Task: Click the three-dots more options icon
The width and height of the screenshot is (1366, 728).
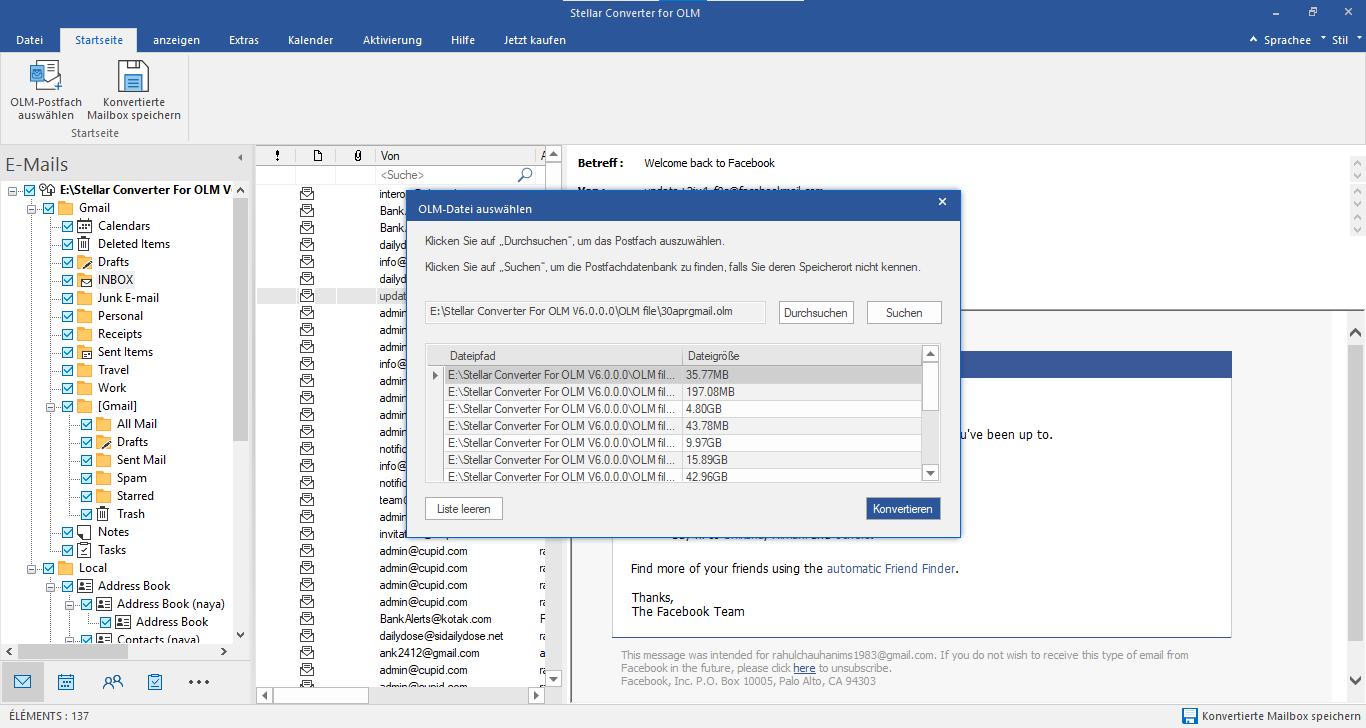Action: pos(199,682)
